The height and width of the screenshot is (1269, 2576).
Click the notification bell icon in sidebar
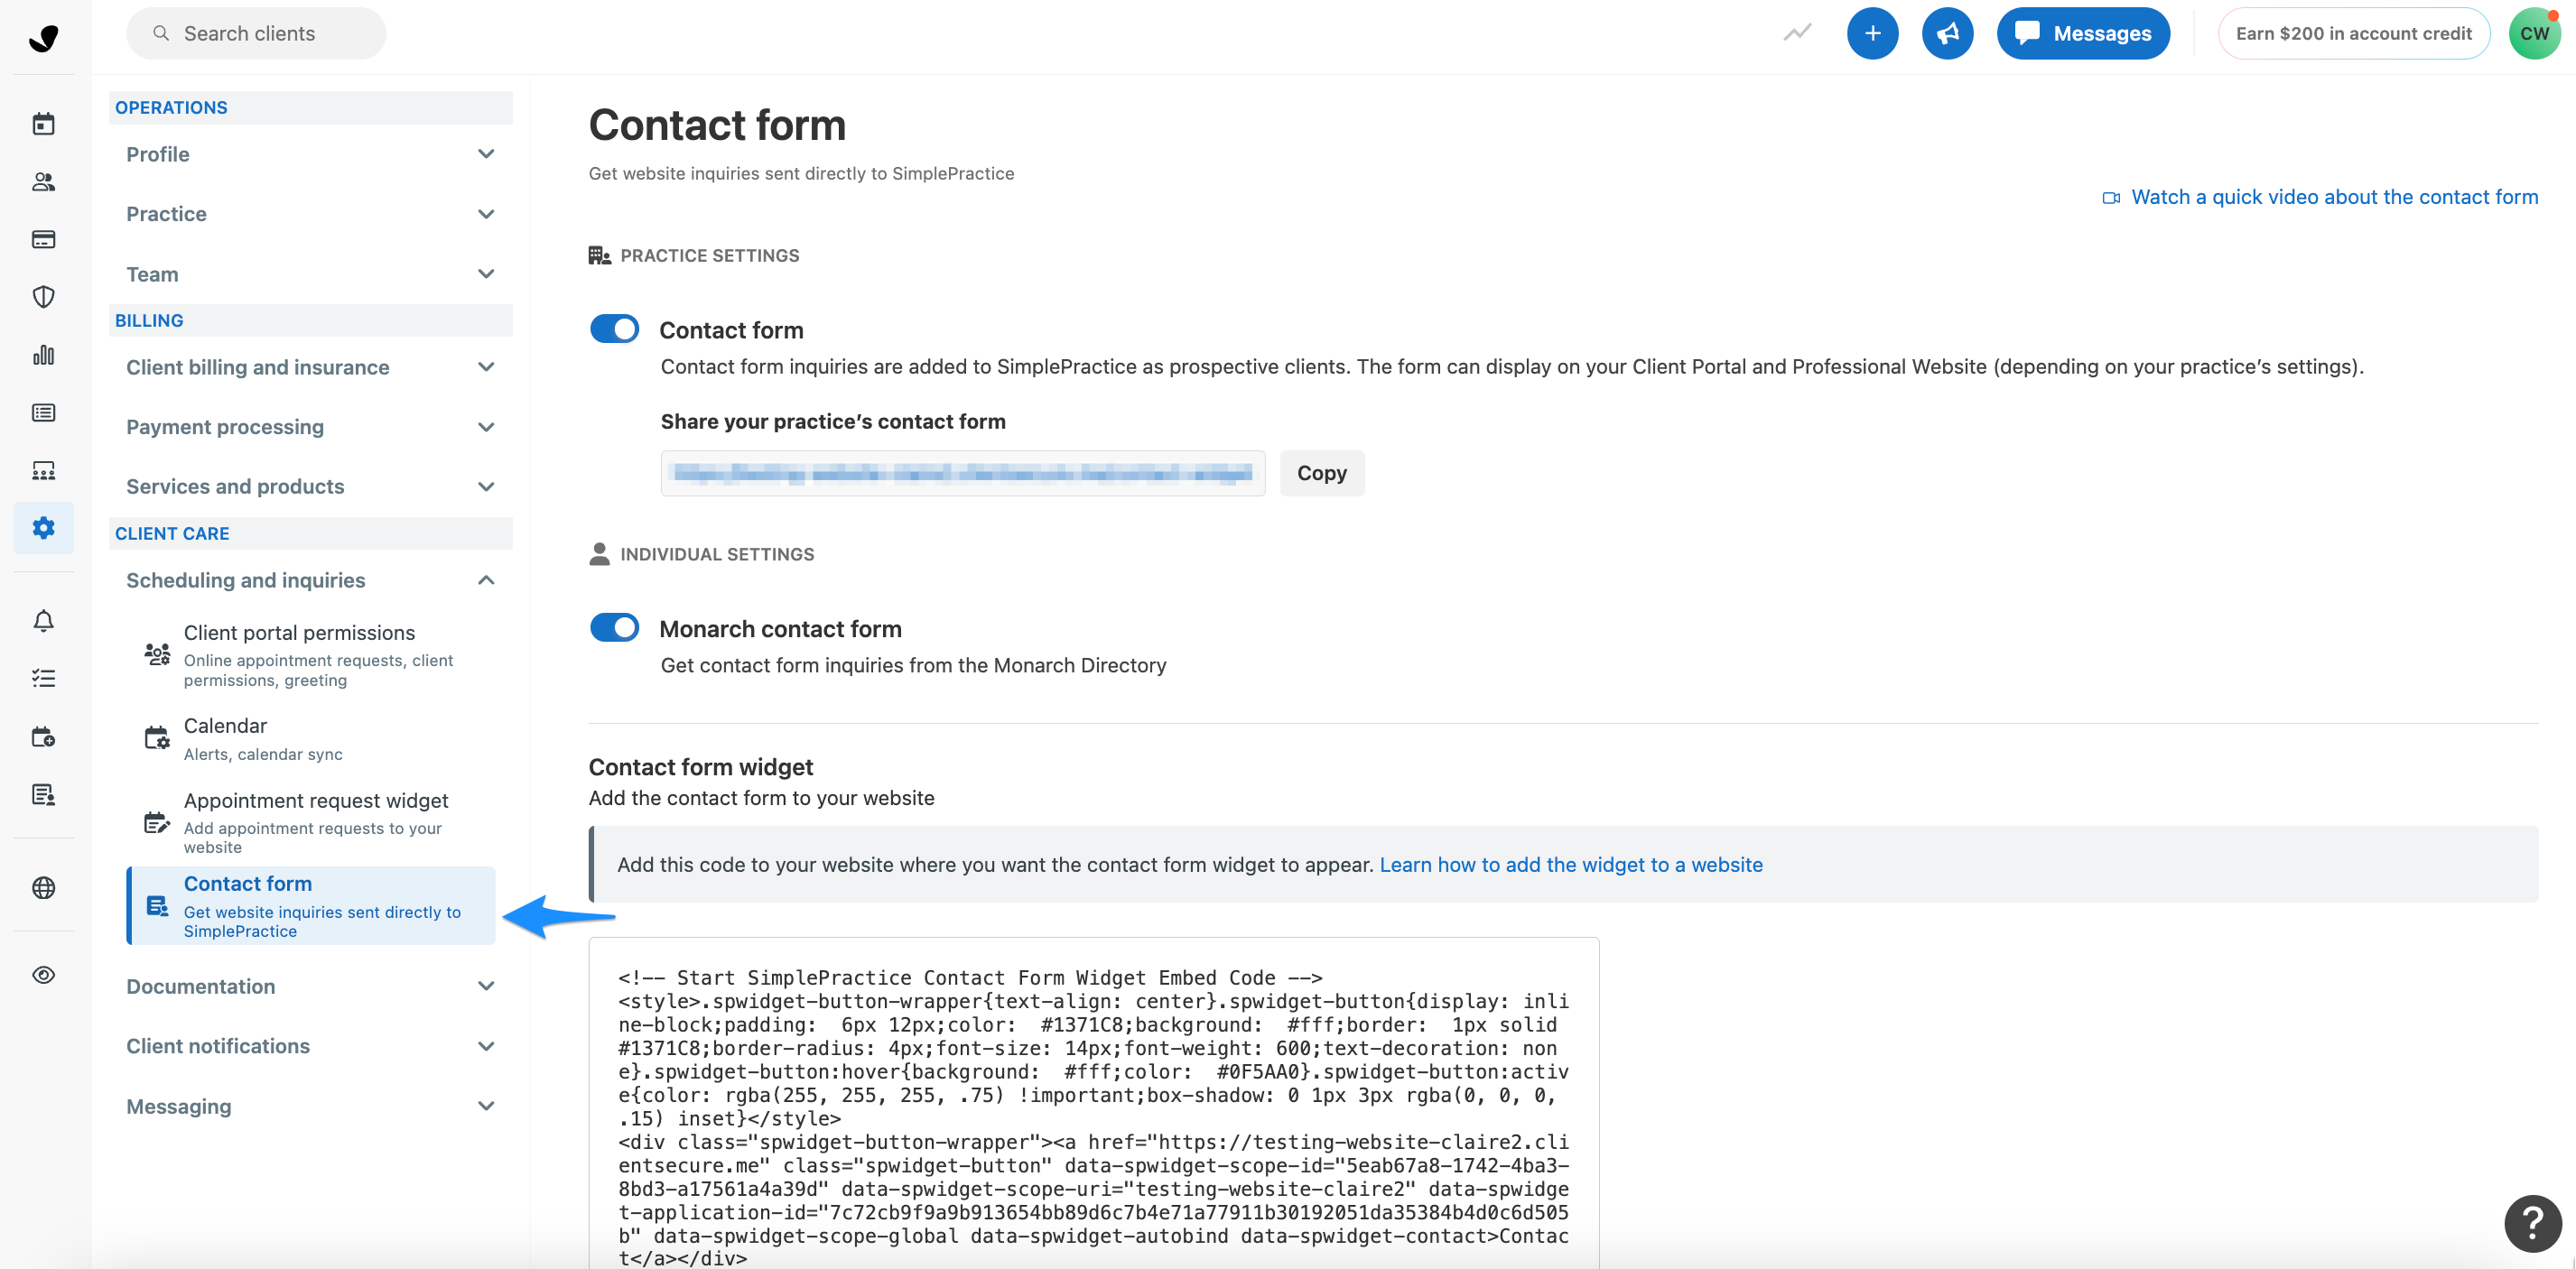pyautogui.click(x=43, y=621)
